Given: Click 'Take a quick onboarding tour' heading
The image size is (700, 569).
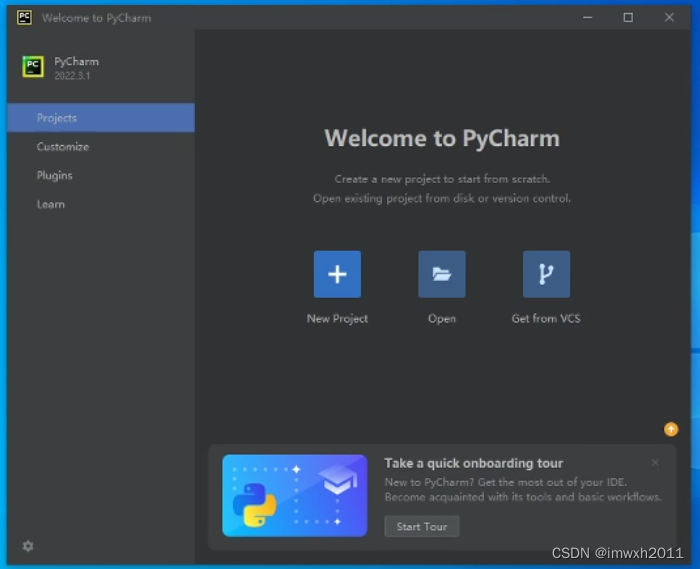Looking at the screenshot, I should point(474,463).
